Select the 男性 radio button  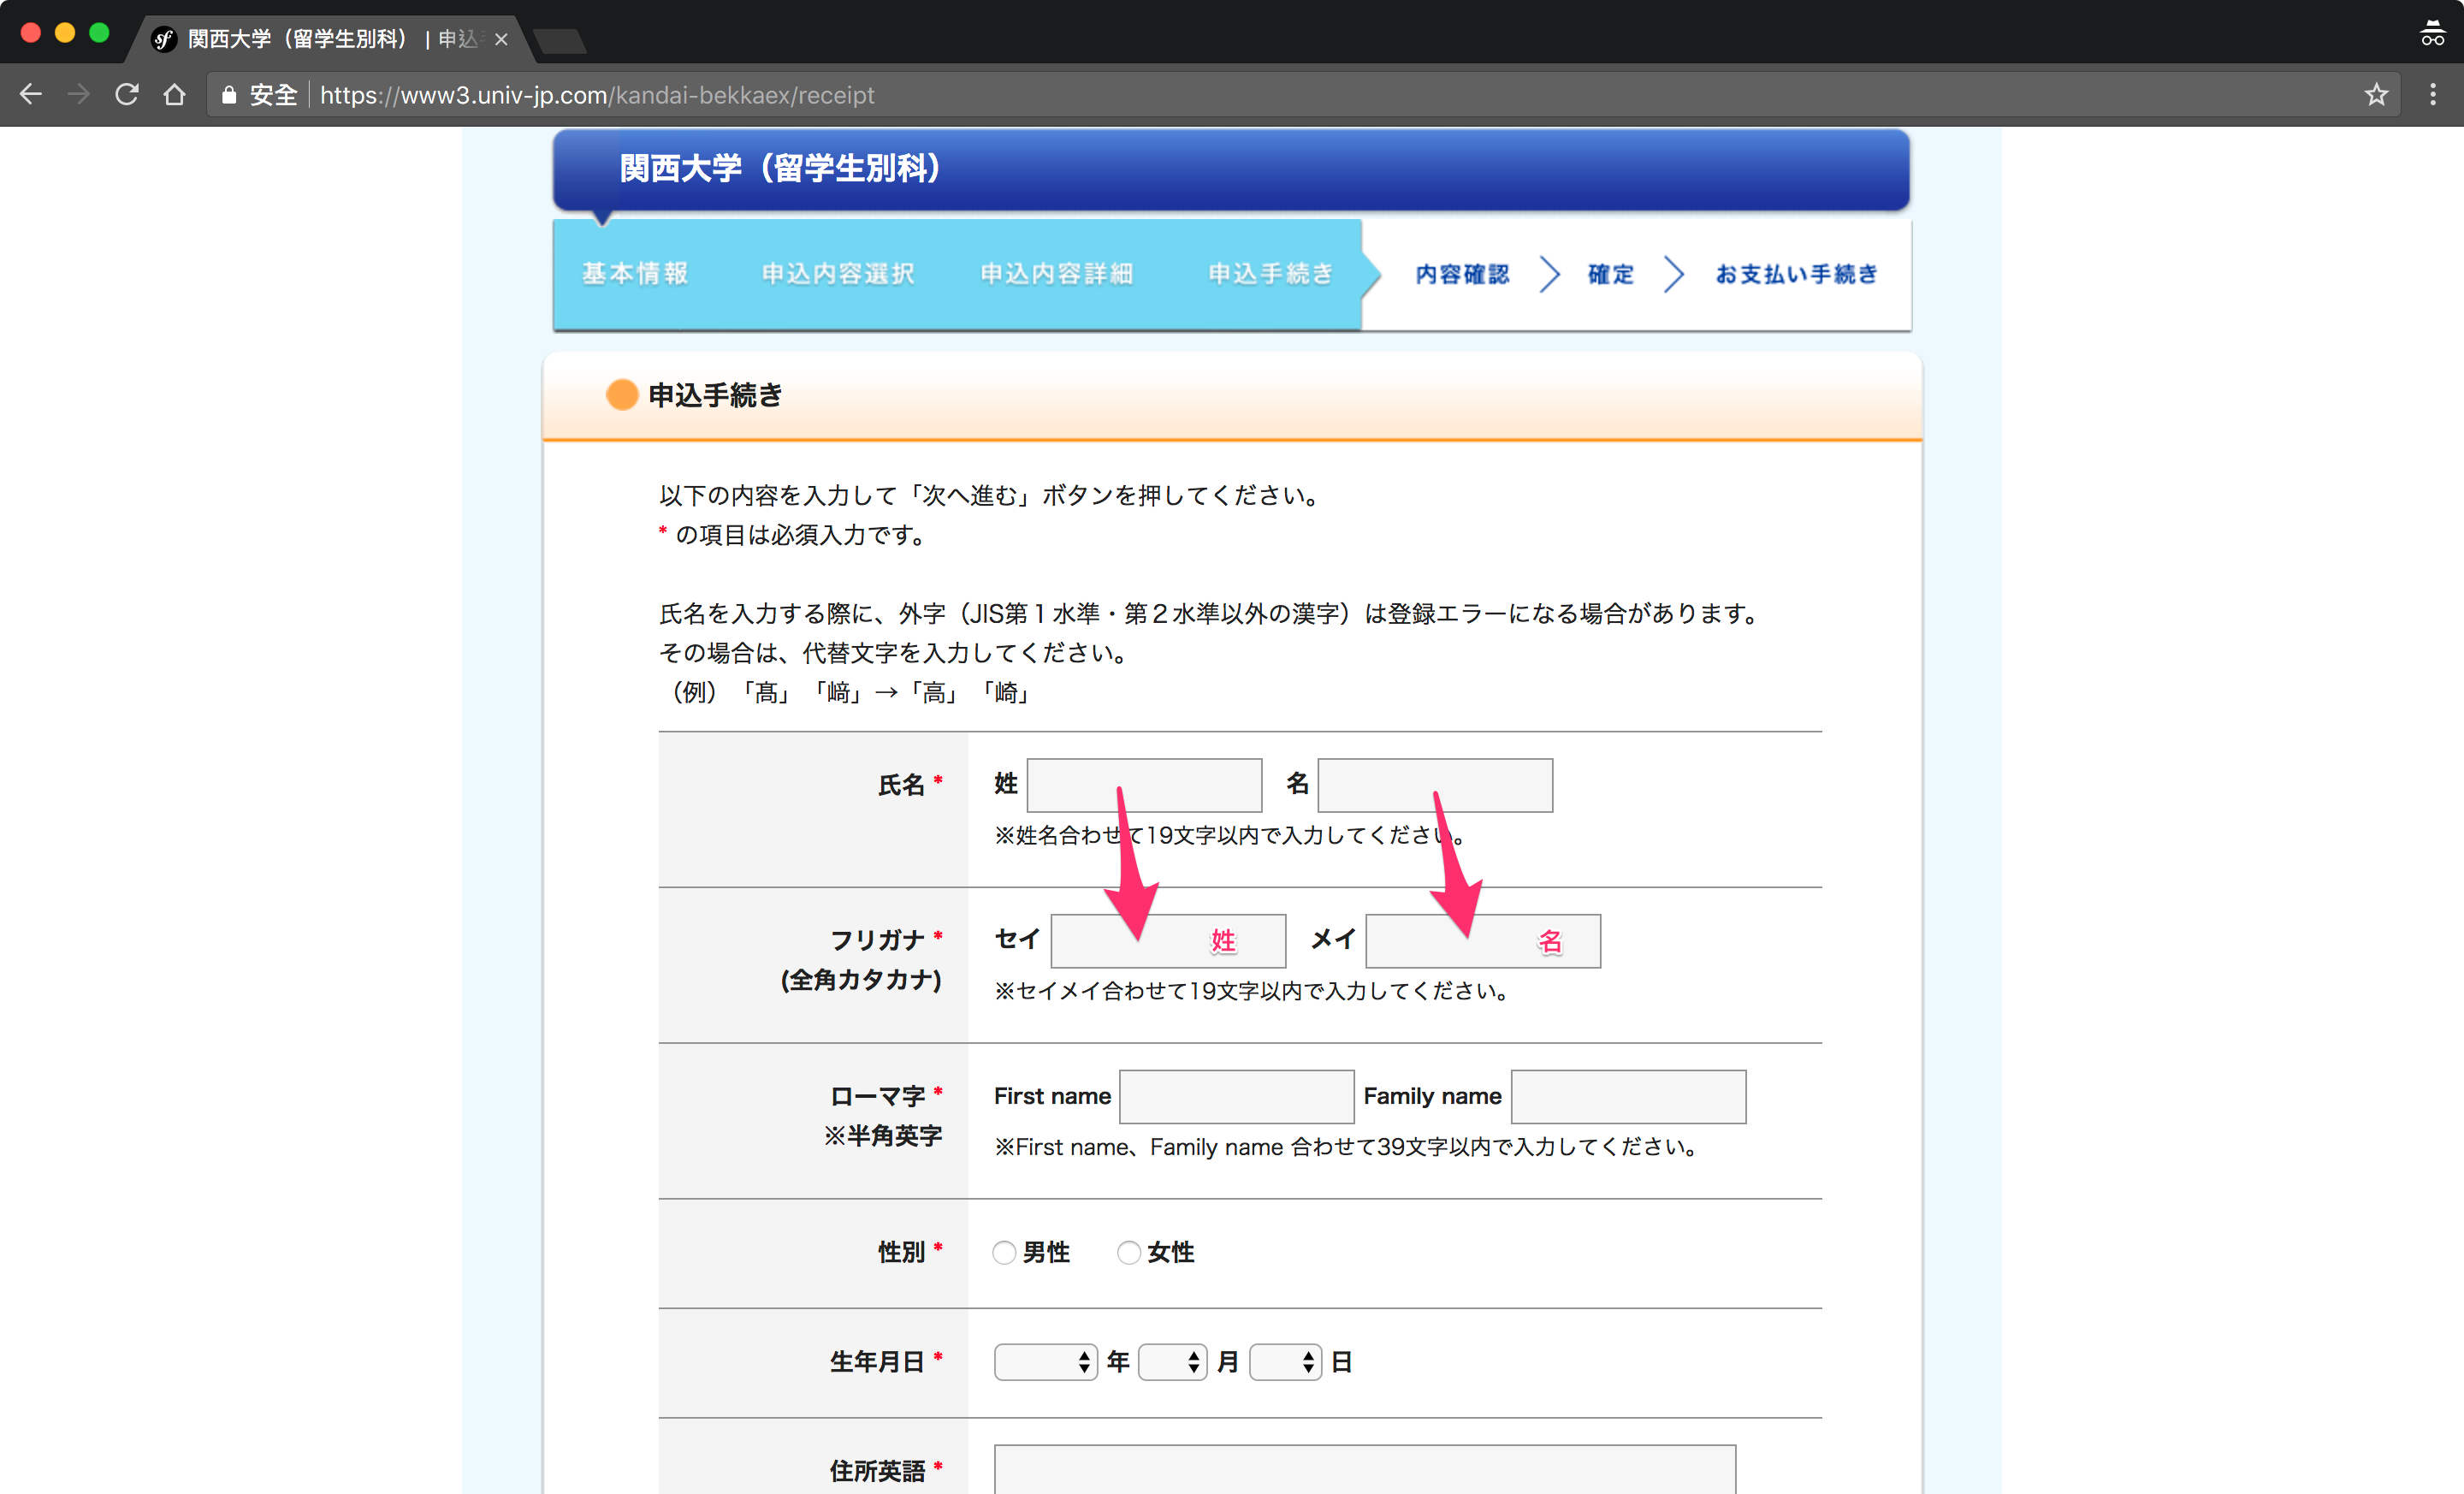[1004, 1252]
